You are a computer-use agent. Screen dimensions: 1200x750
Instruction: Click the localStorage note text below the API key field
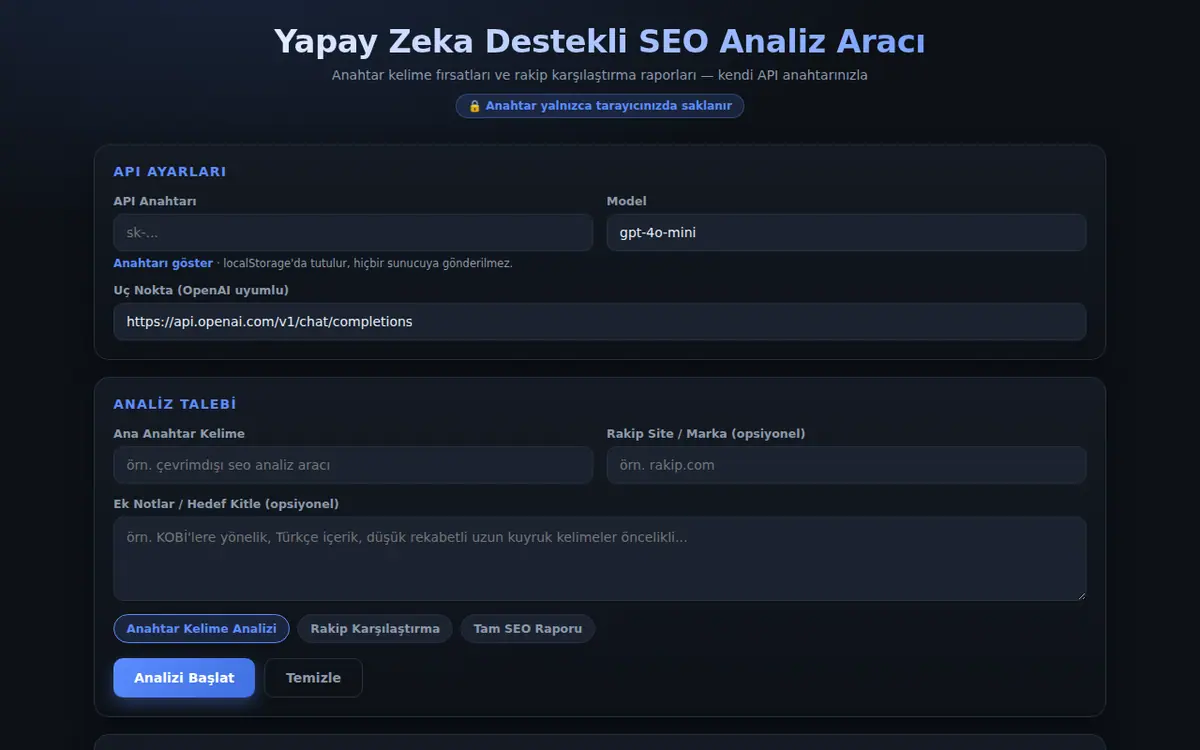[368, 263]
